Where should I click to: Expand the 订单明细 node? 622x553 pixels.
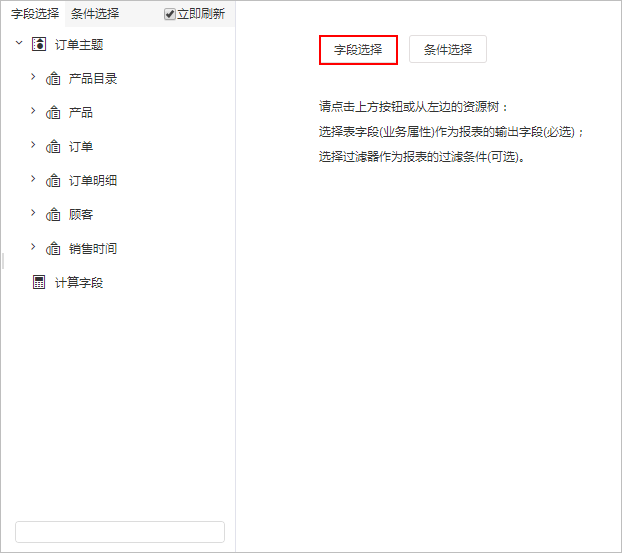point(33,179)
